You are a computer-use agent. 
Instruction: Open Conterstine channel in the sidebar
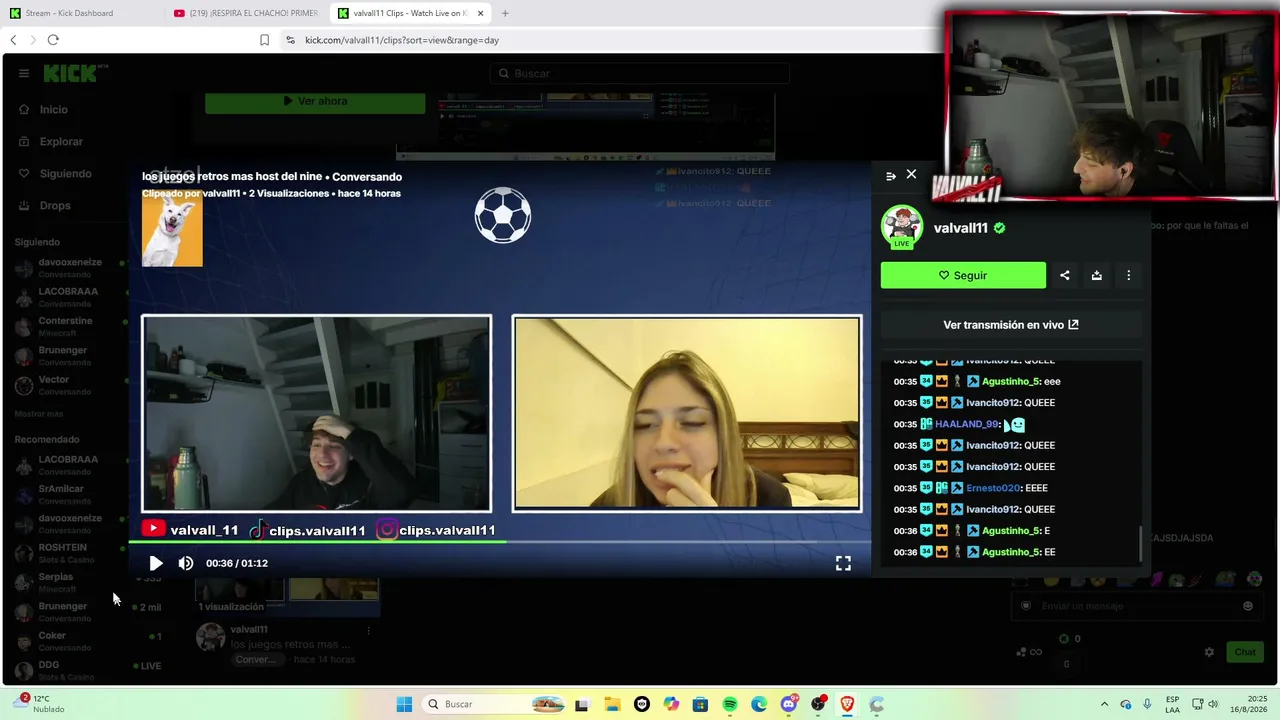click(65, 326)
